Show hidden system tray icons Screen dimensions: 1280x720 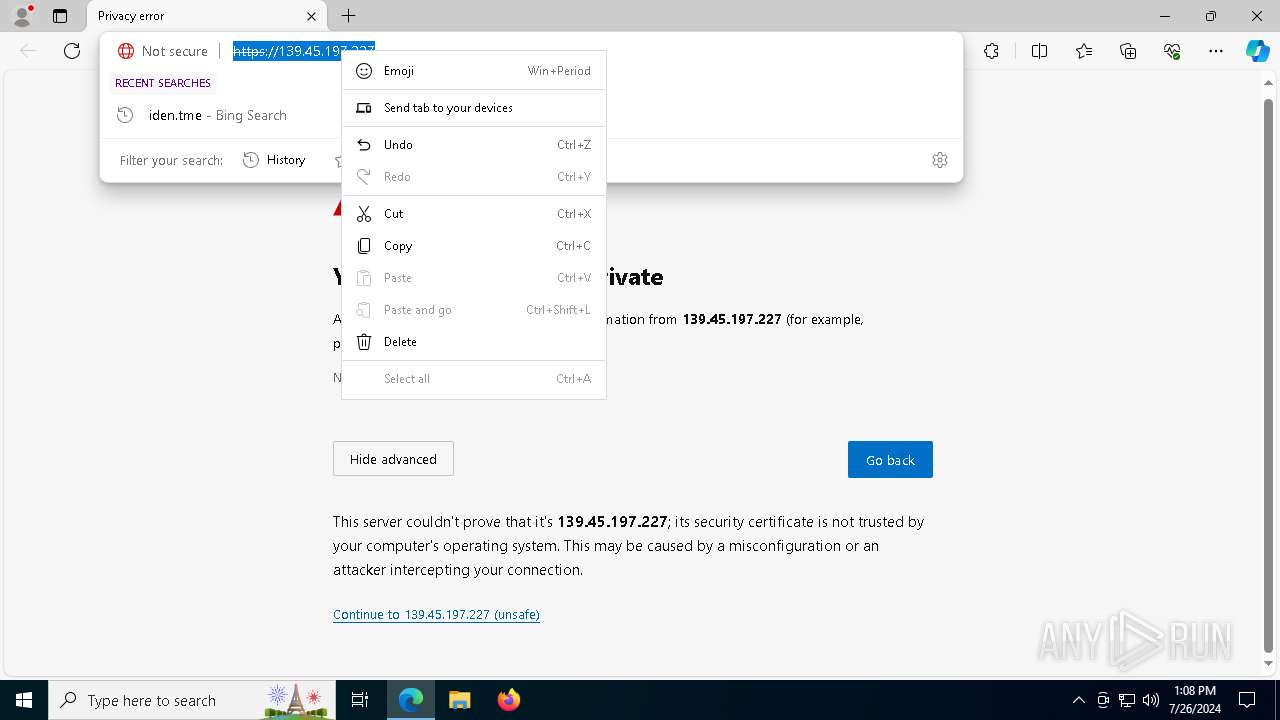tap(1078, 700)
